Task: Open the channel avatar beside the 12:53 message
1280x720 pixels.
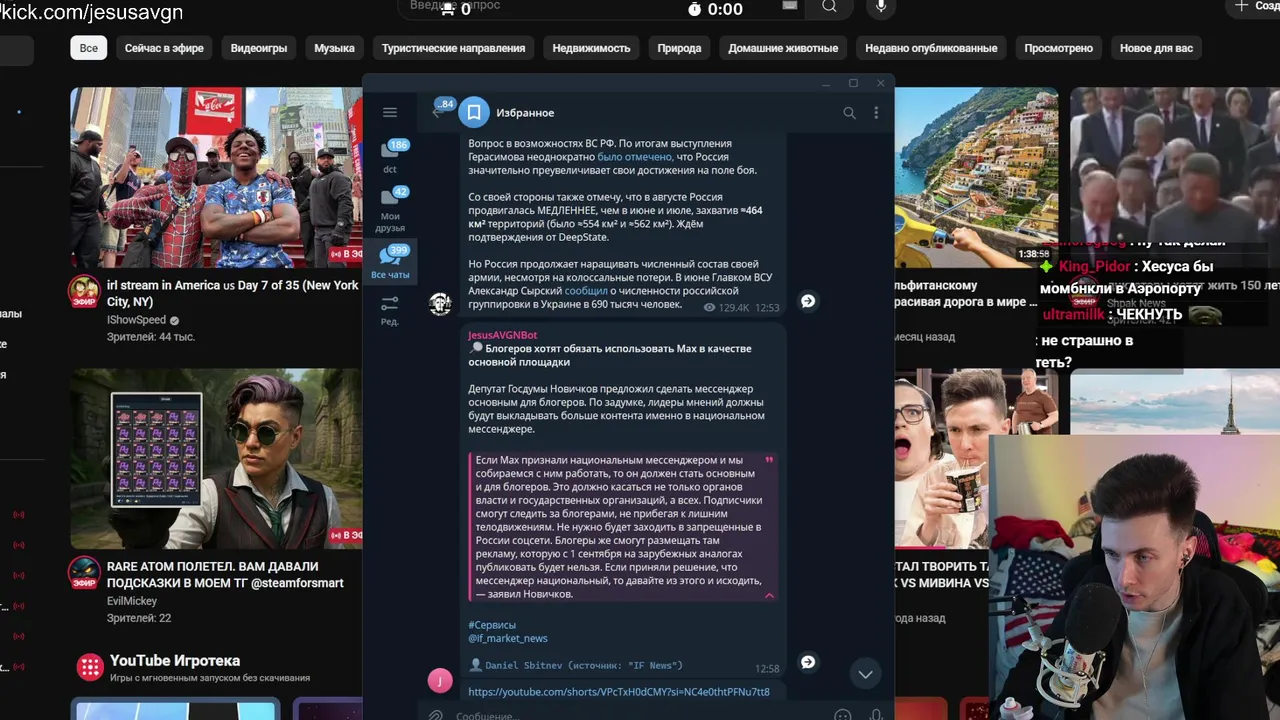Action: pos(440,303)
